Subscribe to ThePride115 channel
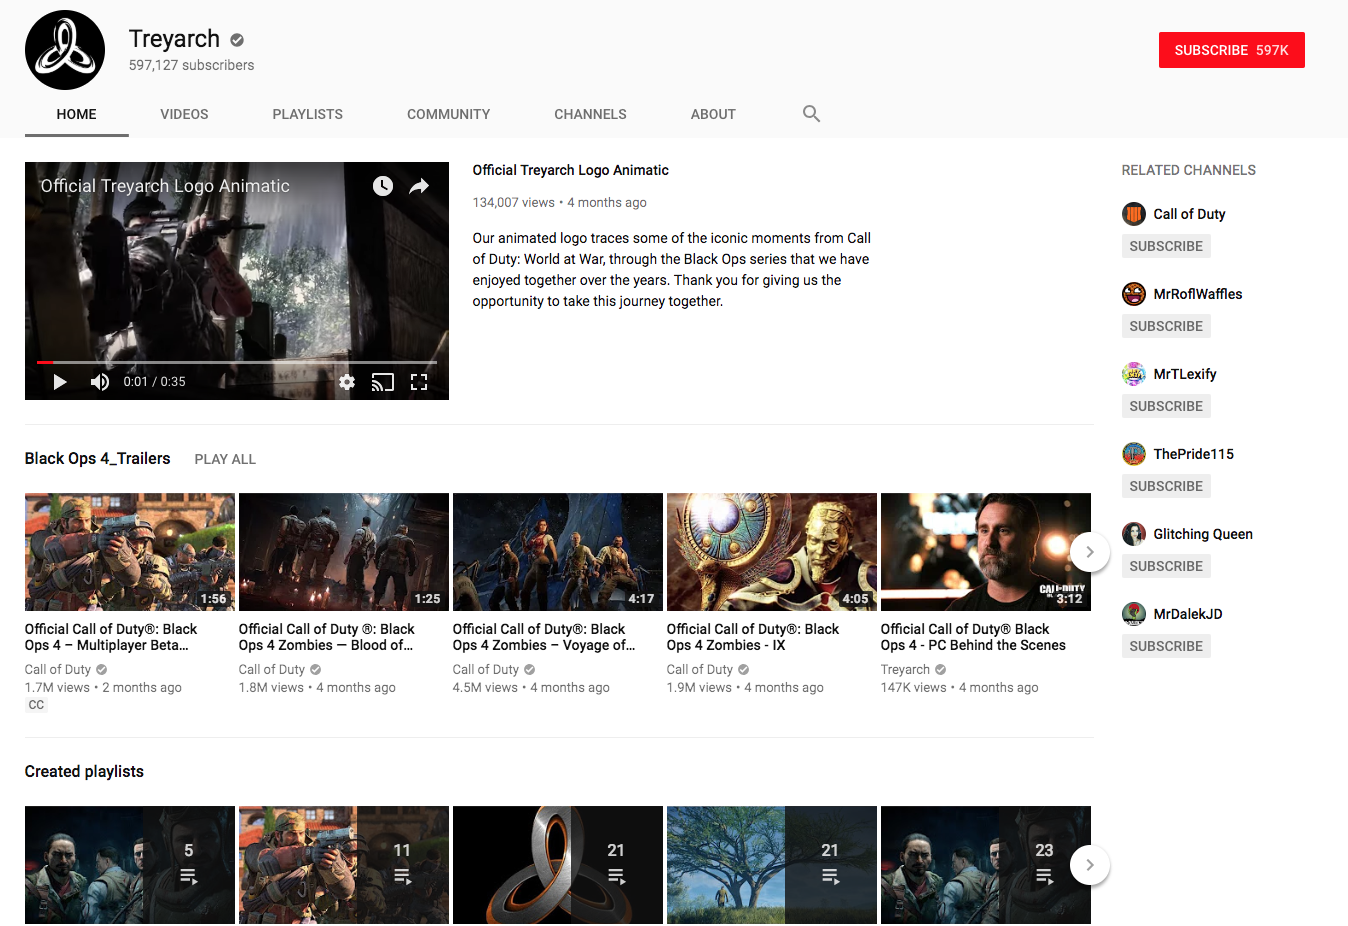The width and height of the screenshot is (1348, 926). coord(1166,486)
